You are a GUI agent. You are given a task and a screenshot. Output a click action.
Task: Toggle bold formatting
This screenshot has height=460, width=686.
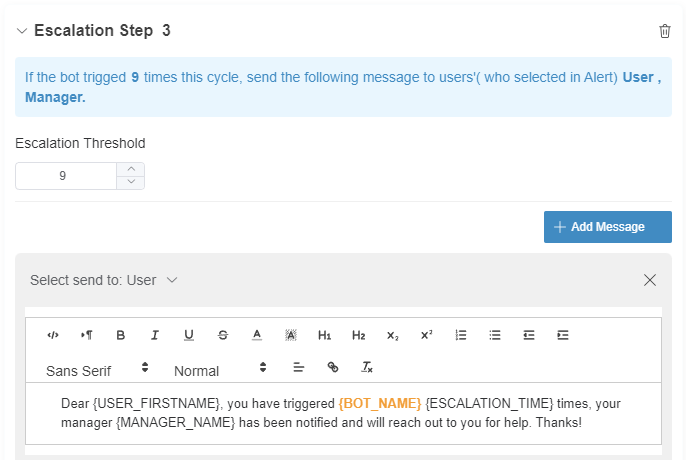121,335
